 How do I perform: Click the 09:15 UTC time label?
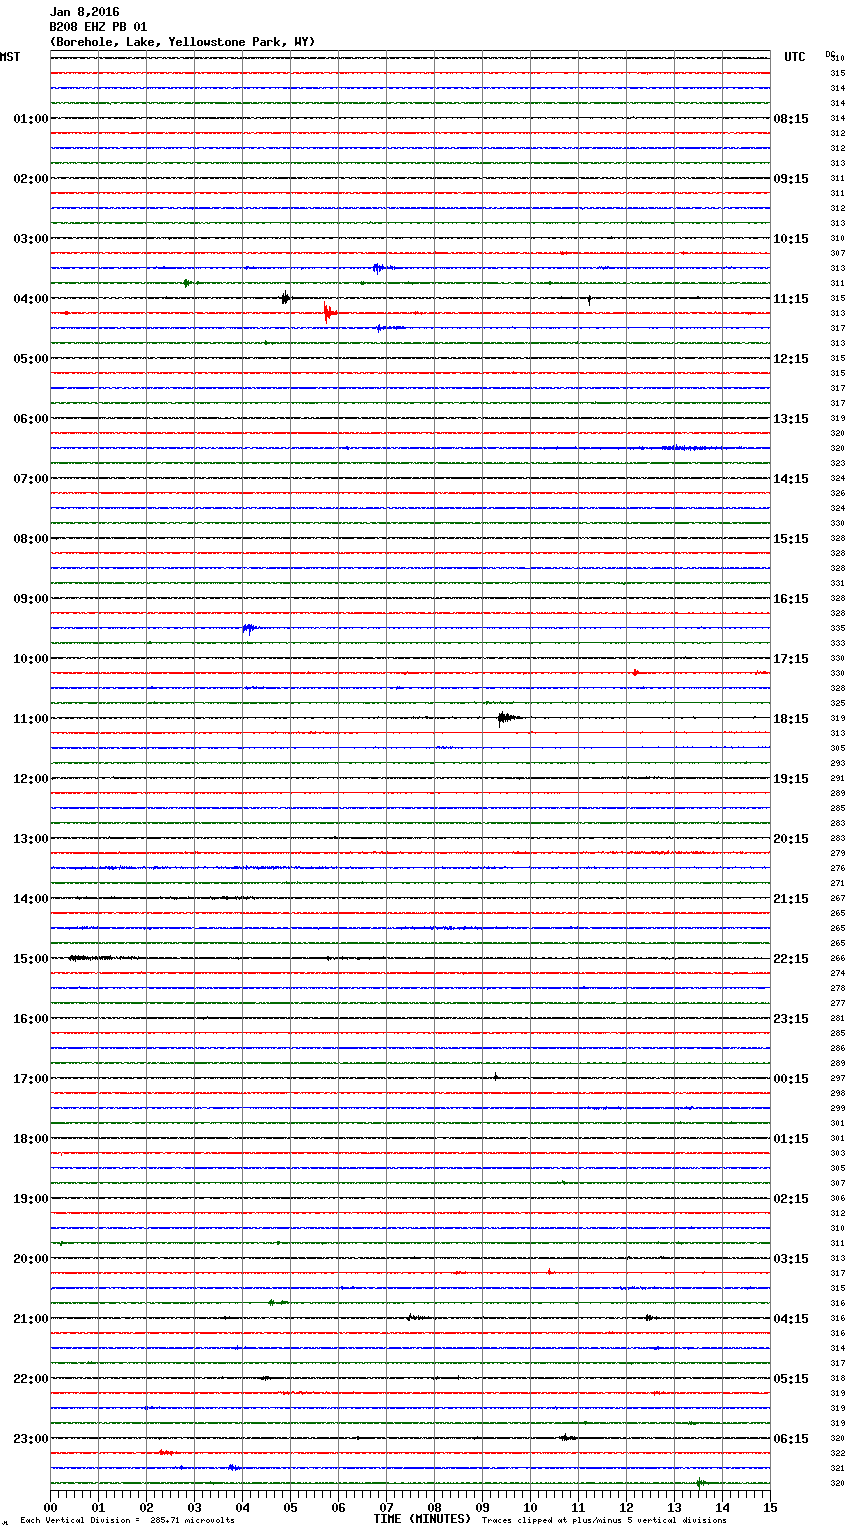[791, 179]
